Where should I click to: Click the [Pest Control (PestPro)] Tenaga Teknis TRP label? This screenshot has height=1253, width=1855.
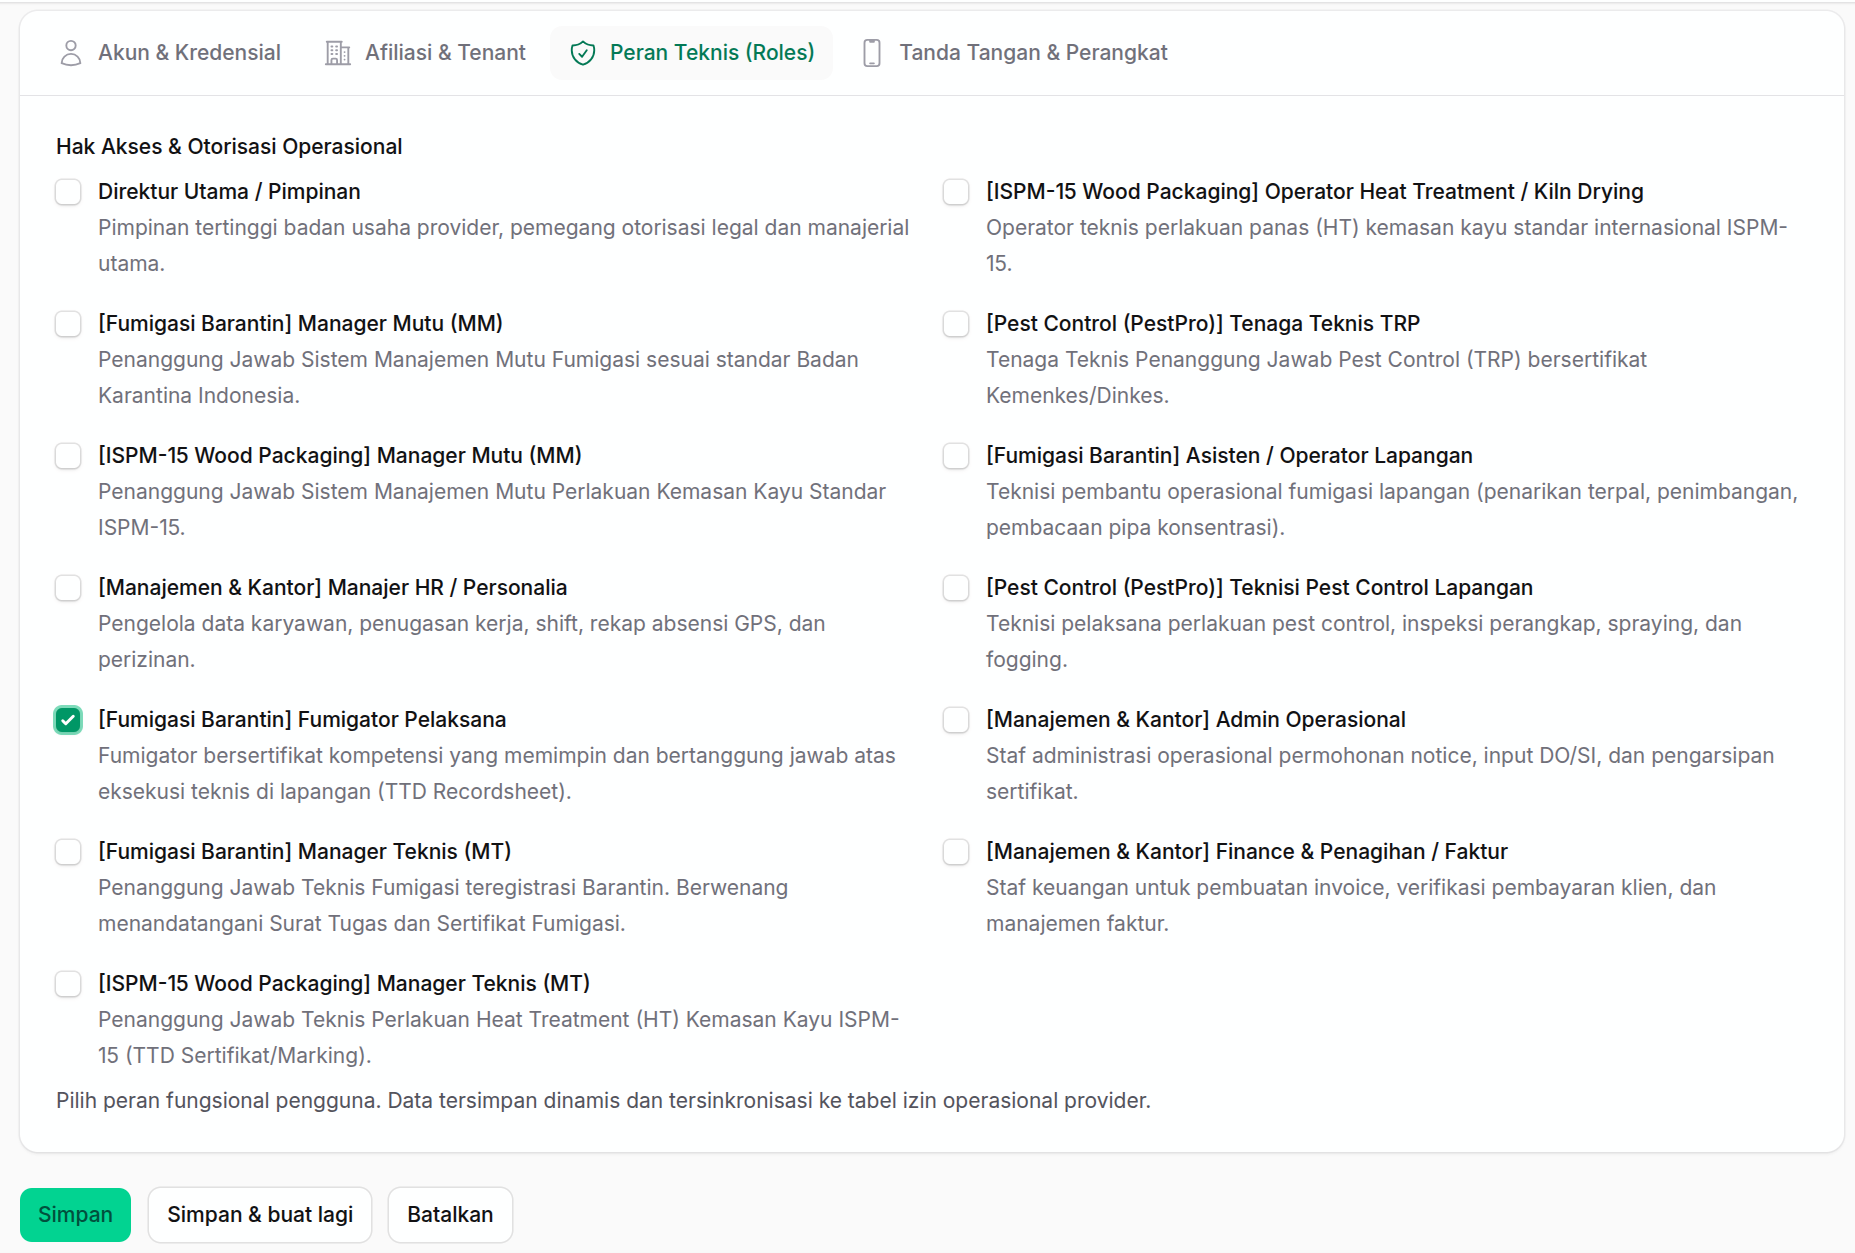(1203, 324)
